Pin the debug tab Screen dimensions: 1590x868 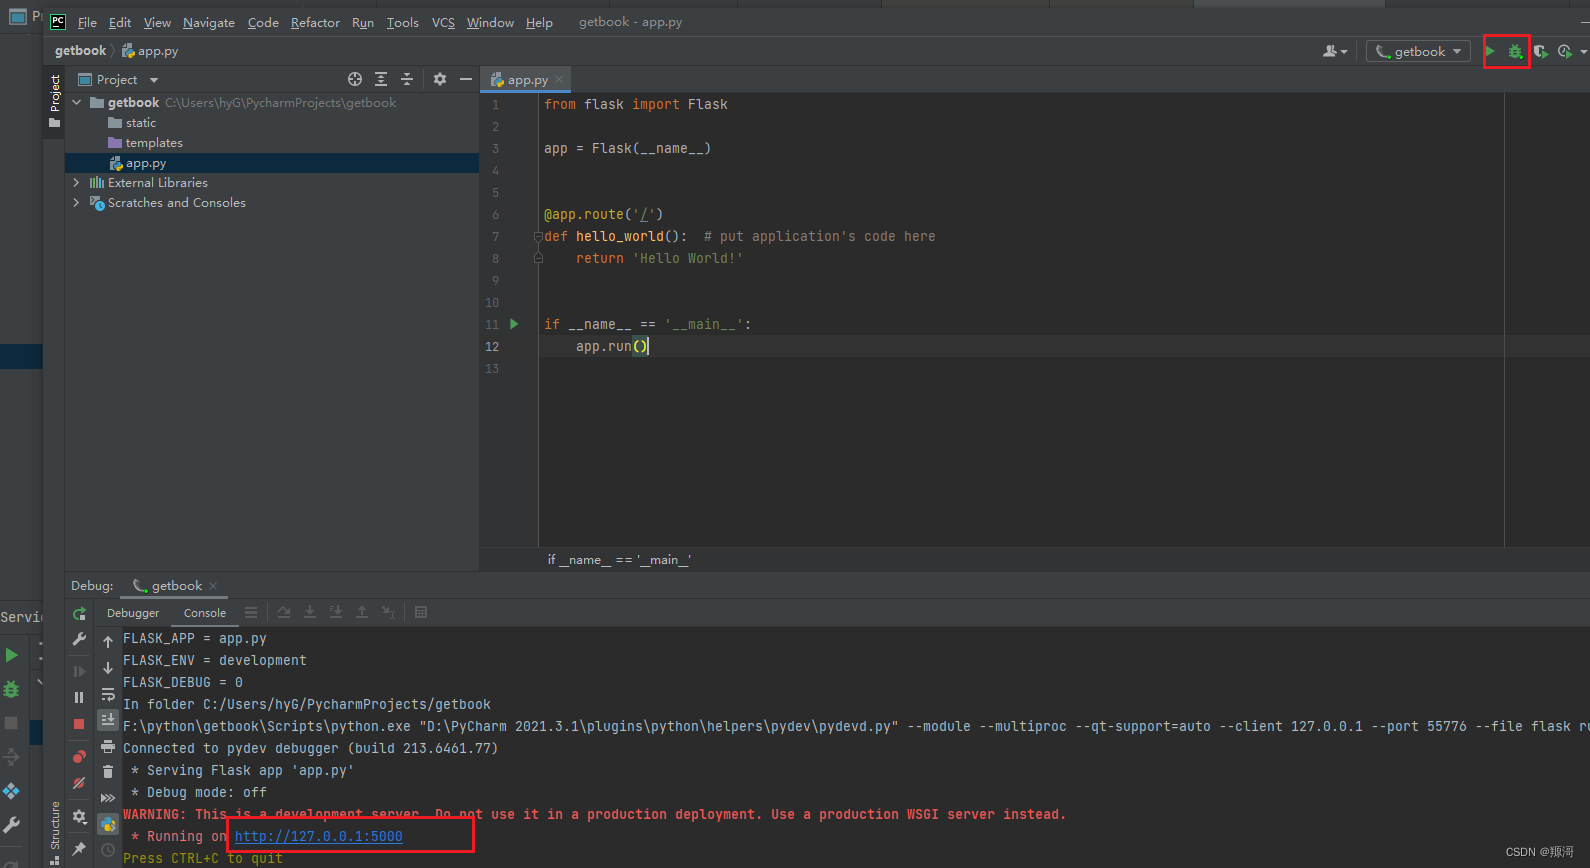click(x=79, y=849)
